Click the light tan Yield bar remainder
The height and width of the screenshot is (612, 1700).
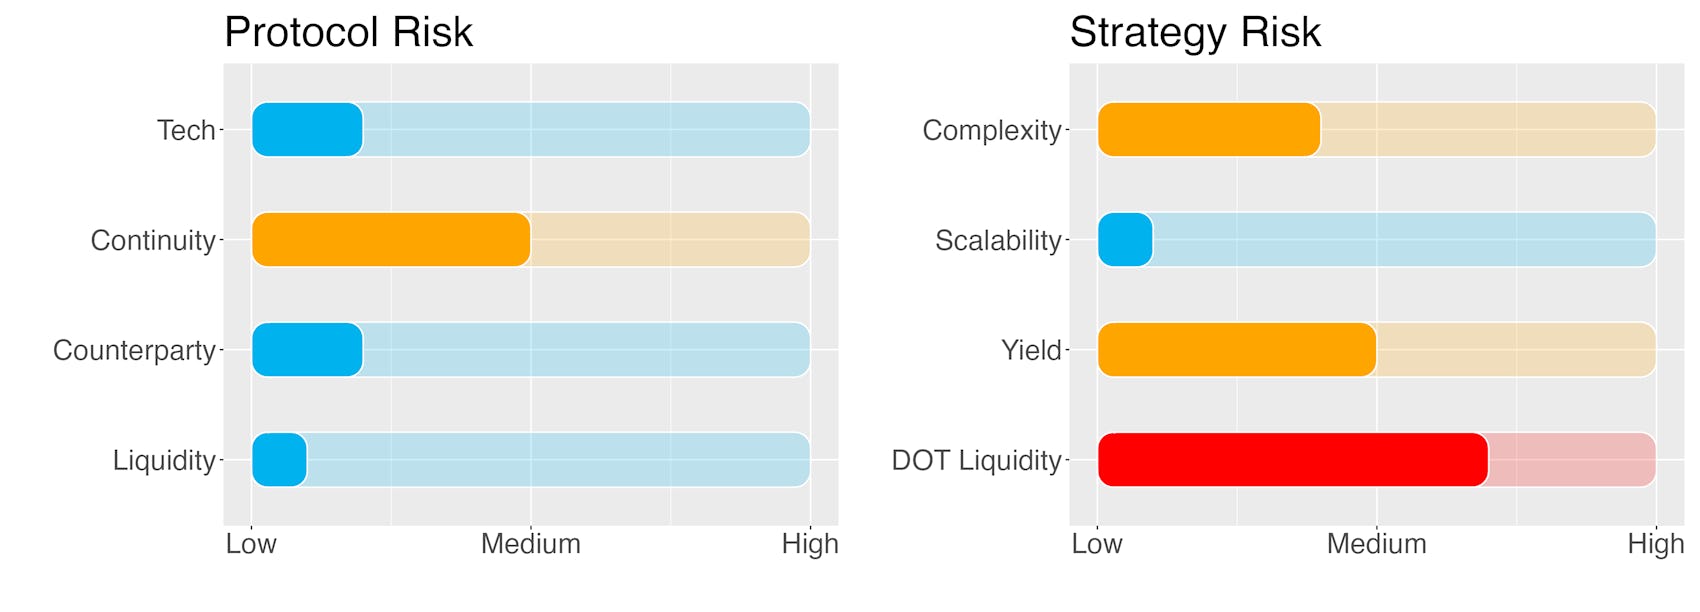tap(1516, 349)
